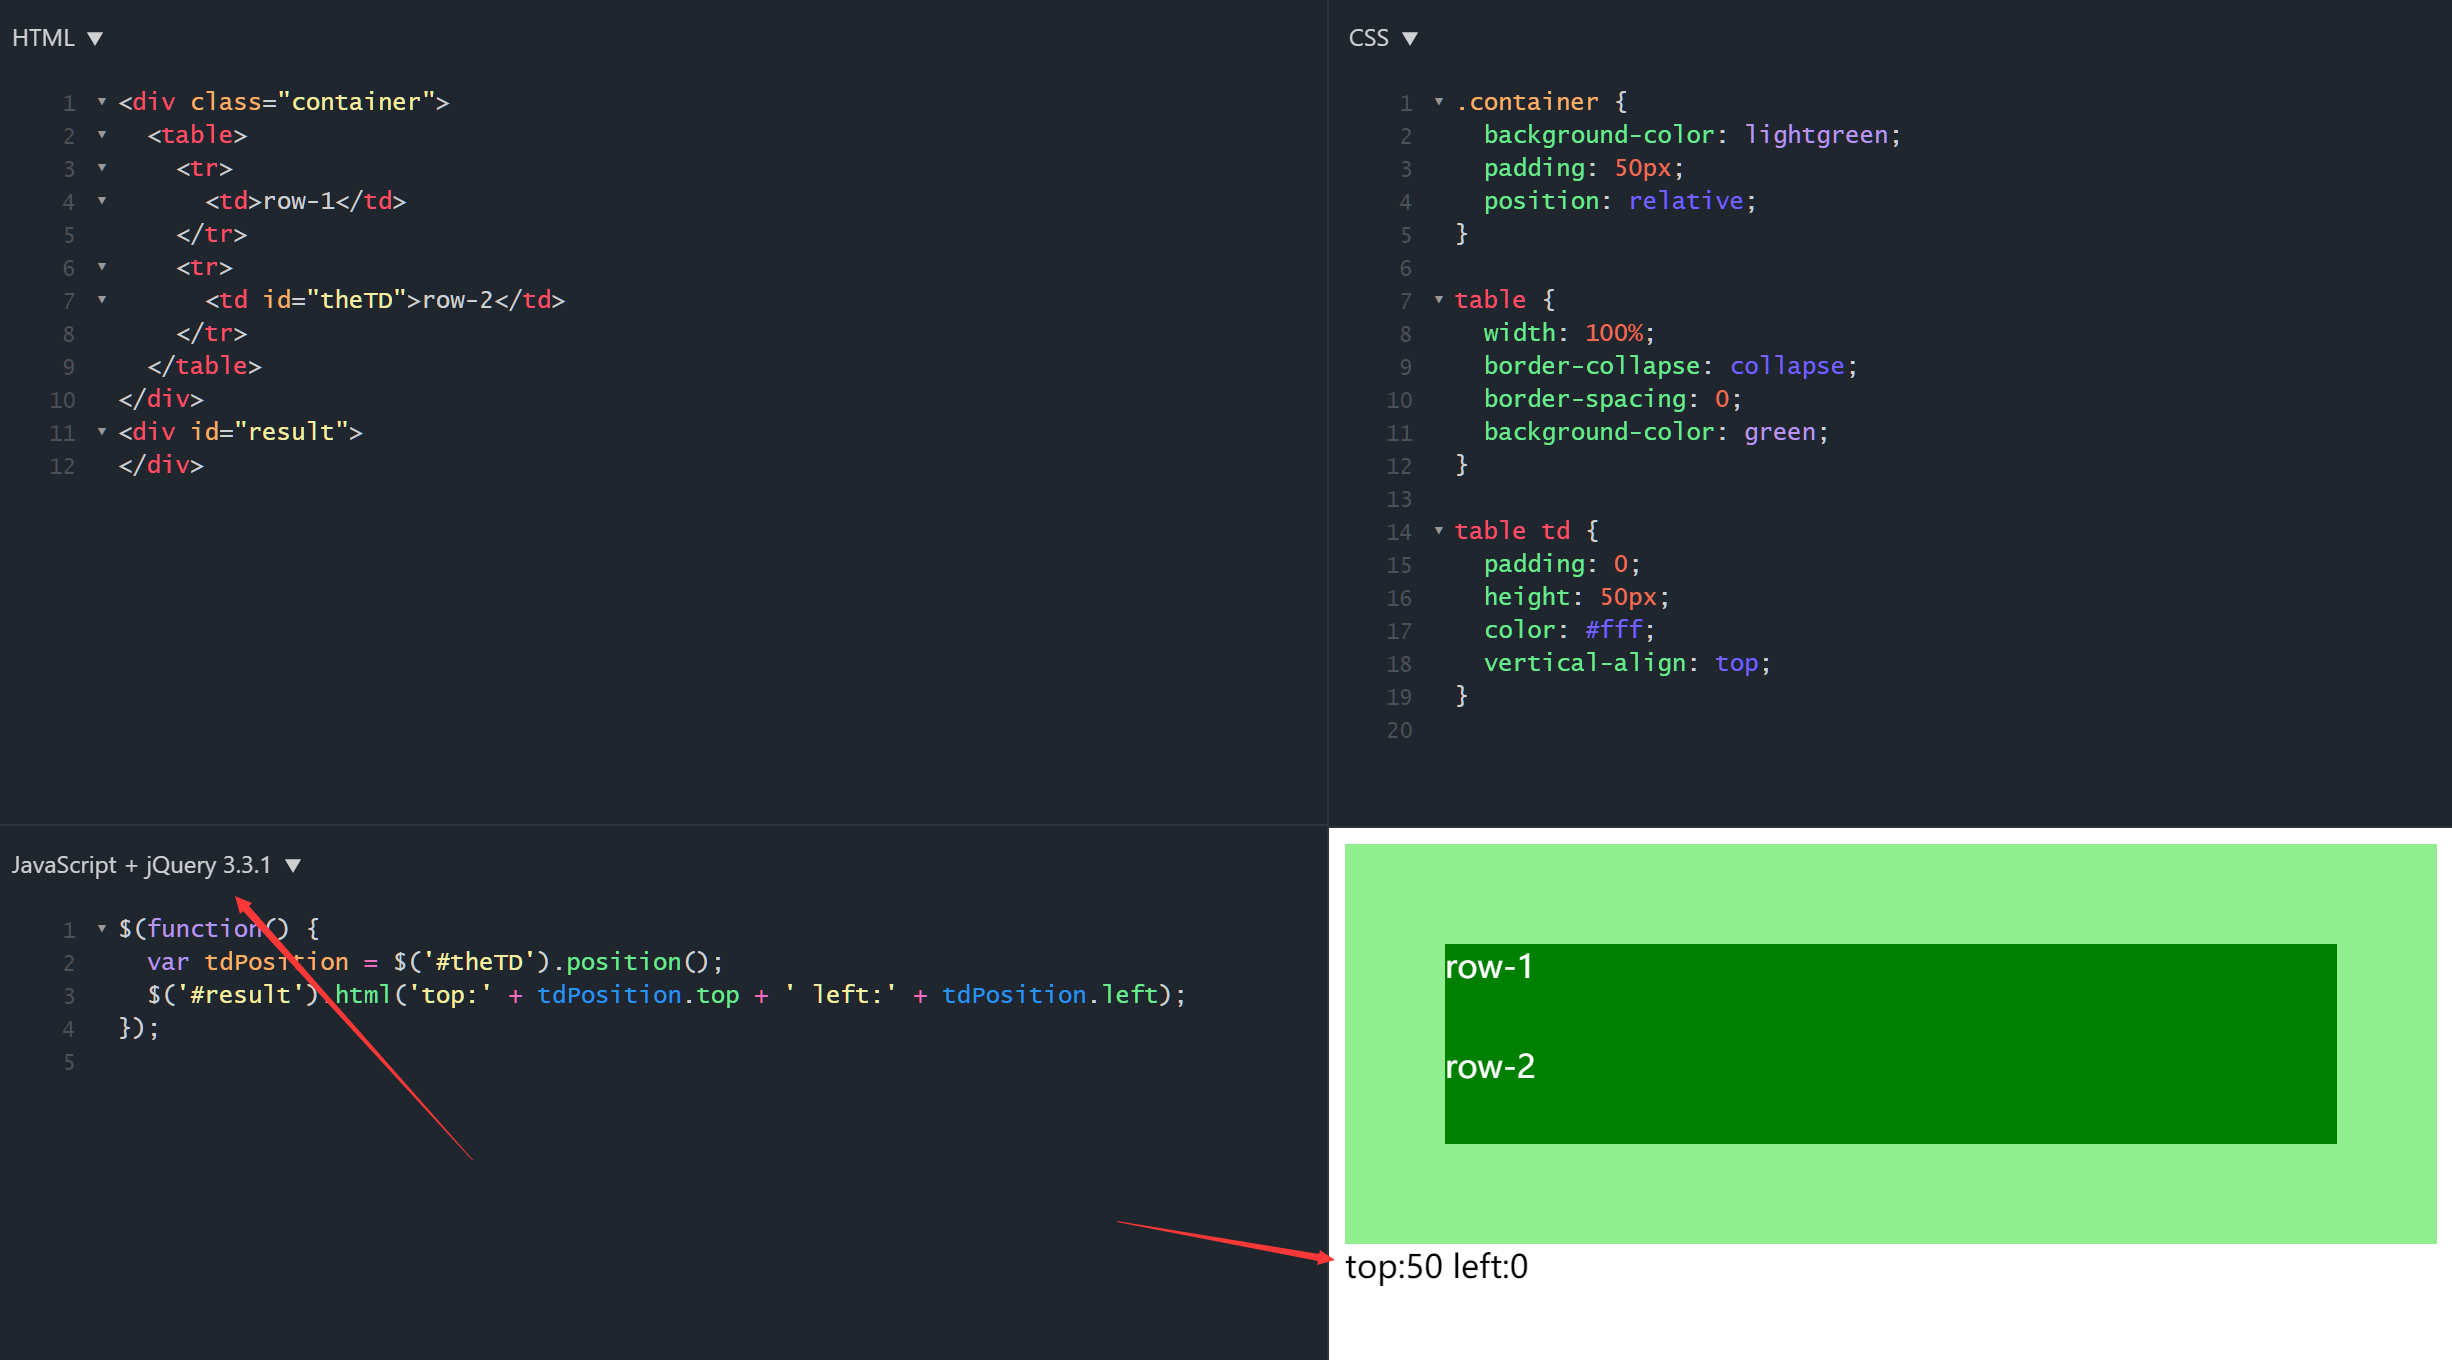Image resolution: width=2452 pixels, height=1360 pixels.
Task: Place cursor on 'color: #fff' line
Action: tap(1569, 630)
